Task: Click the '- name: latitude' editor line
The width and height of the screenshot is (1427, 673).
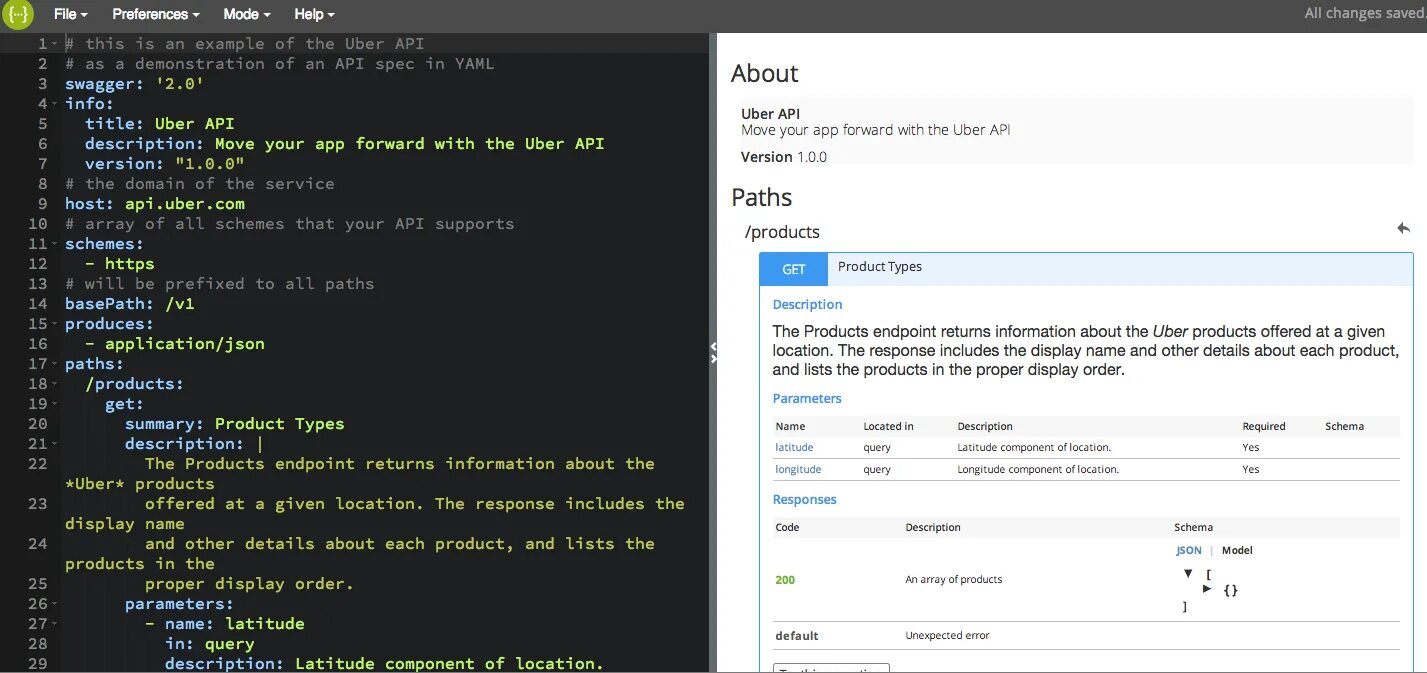Action: click(x=225, y=624)
